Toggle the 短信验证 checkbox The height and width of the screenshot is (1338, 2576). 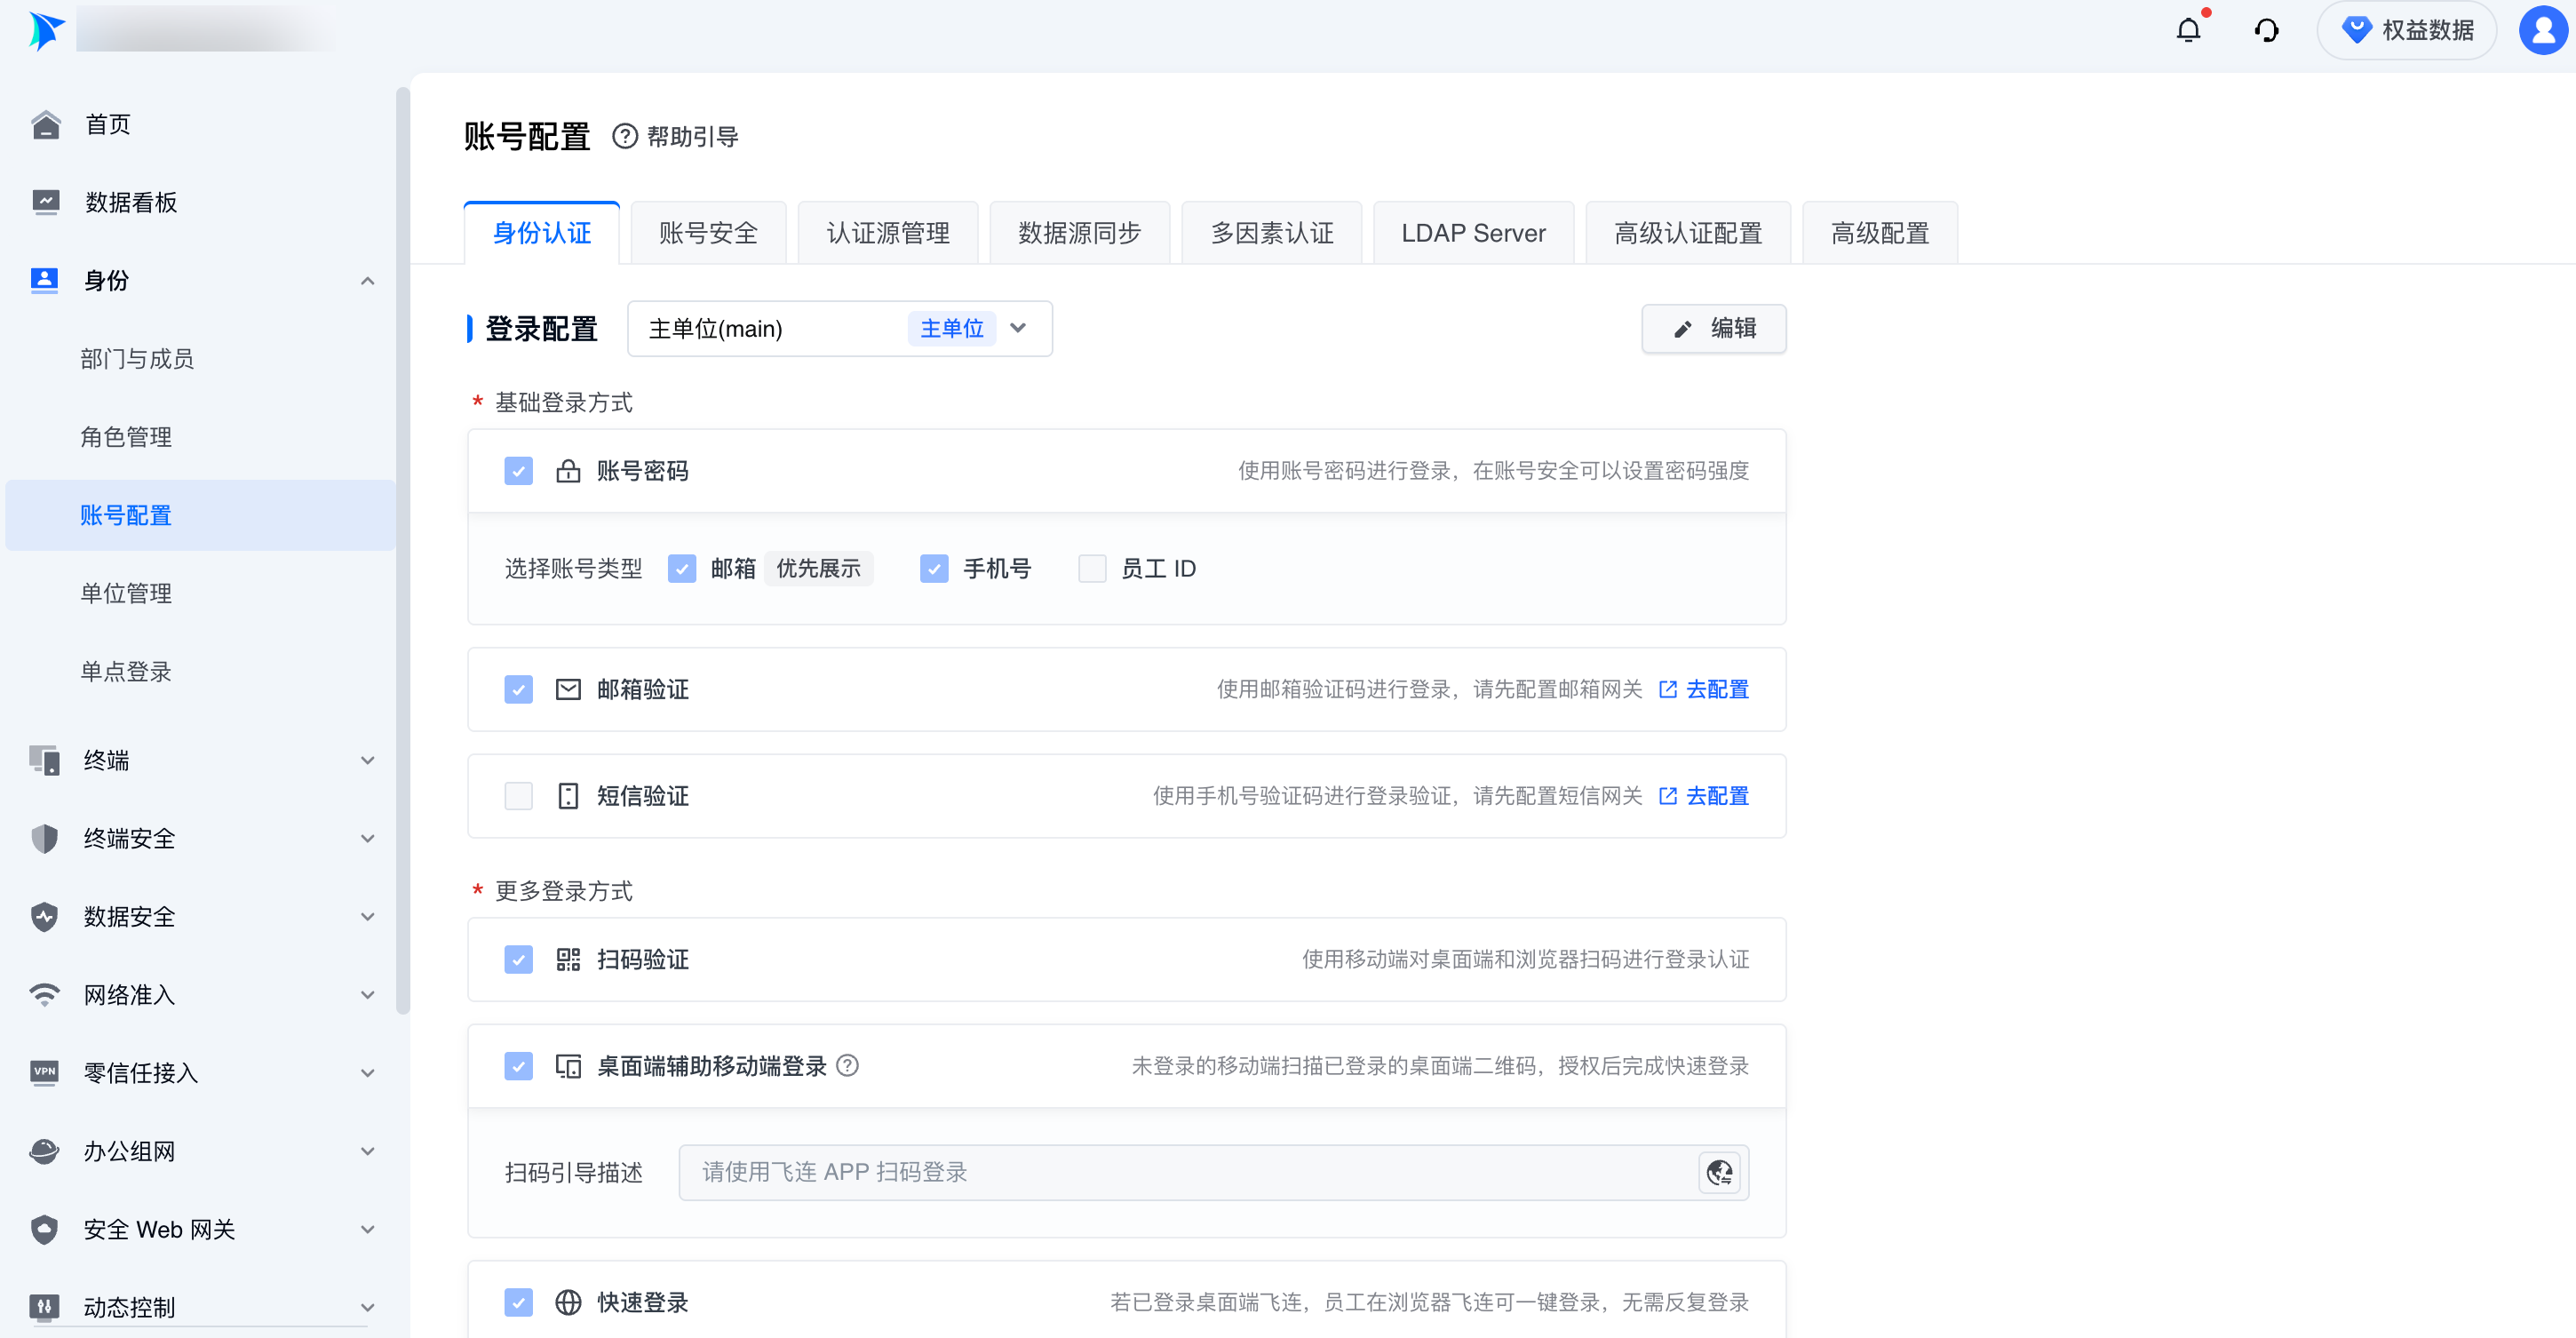(x=518, y=796)
